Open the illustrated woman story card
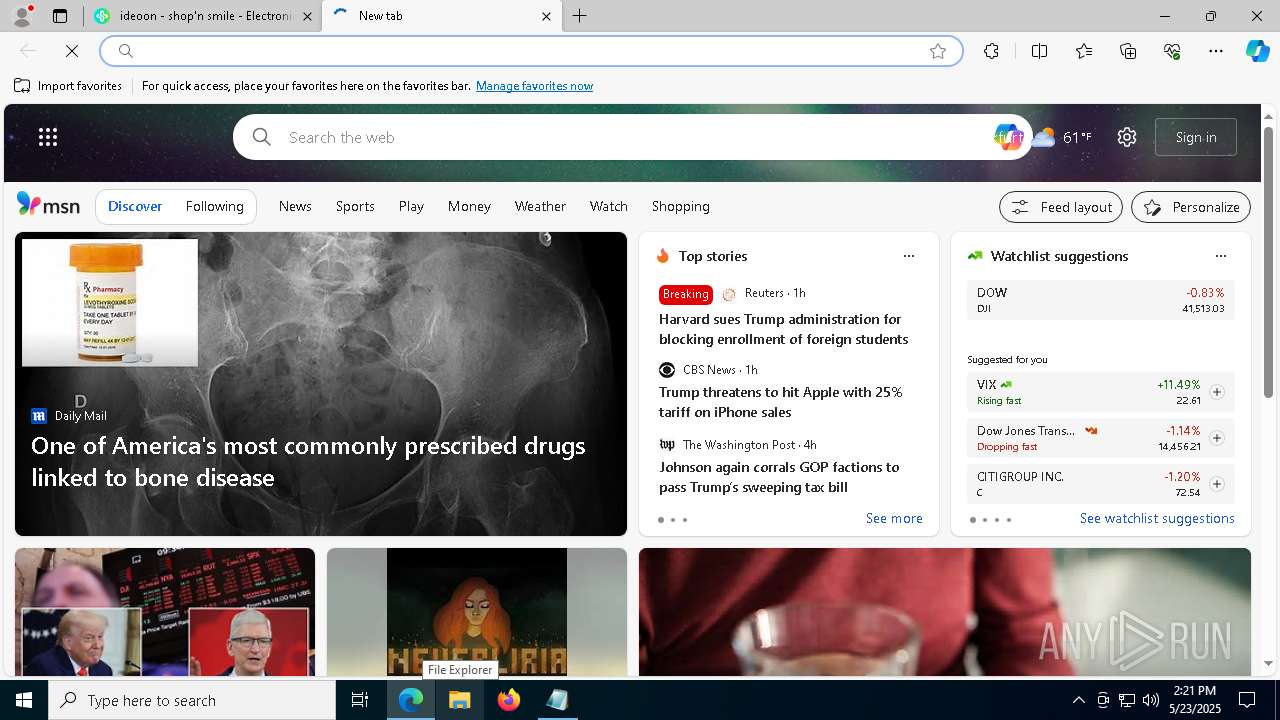The image size is (1280, 720). 477,612
